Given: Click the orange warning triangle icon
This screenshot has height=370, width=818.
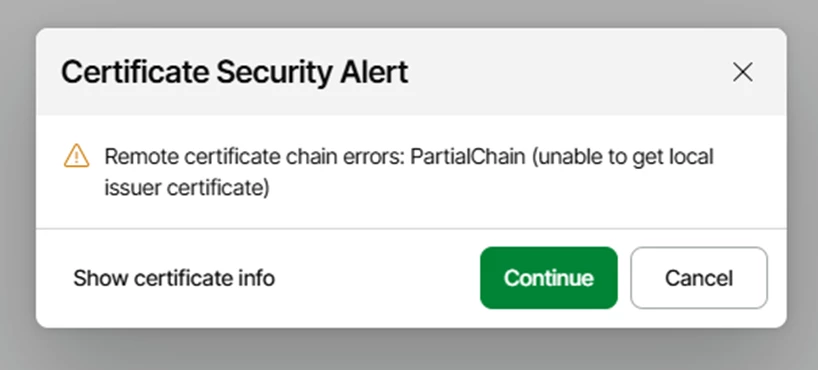Looking at the screenshot, I should click(77, 156).
